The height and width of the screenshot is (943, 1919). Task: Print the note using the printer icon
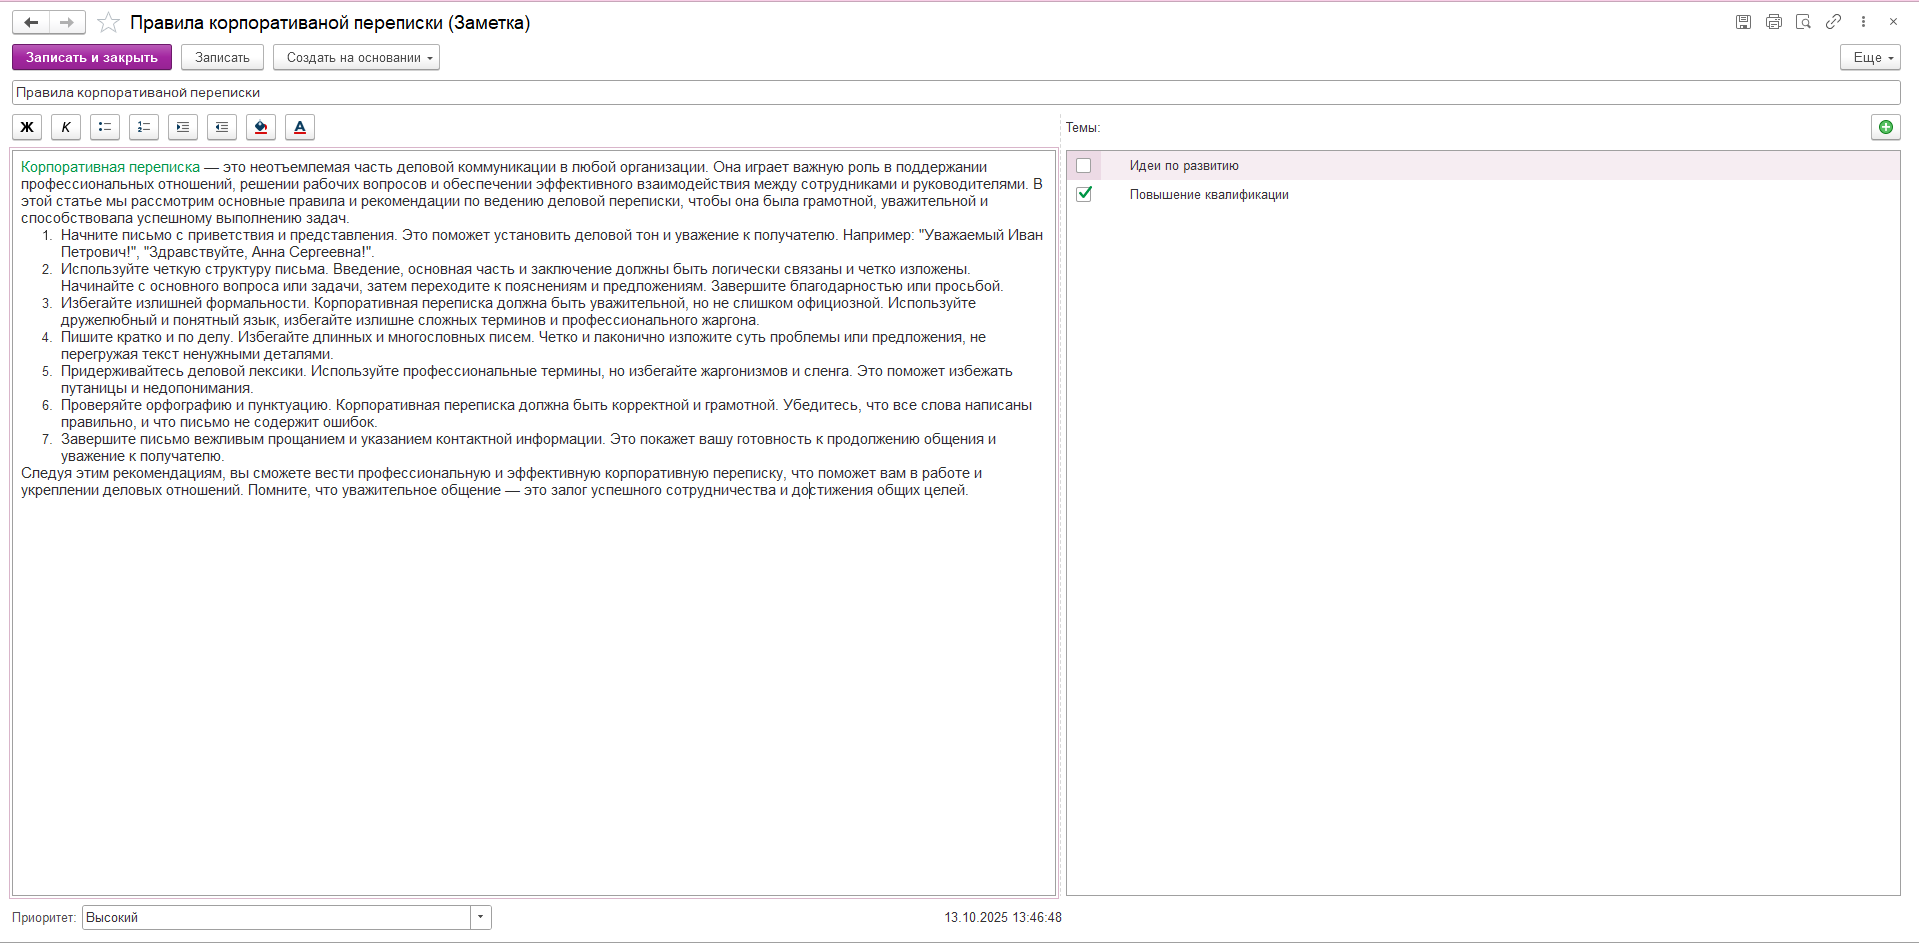(x=1773, y=22)
